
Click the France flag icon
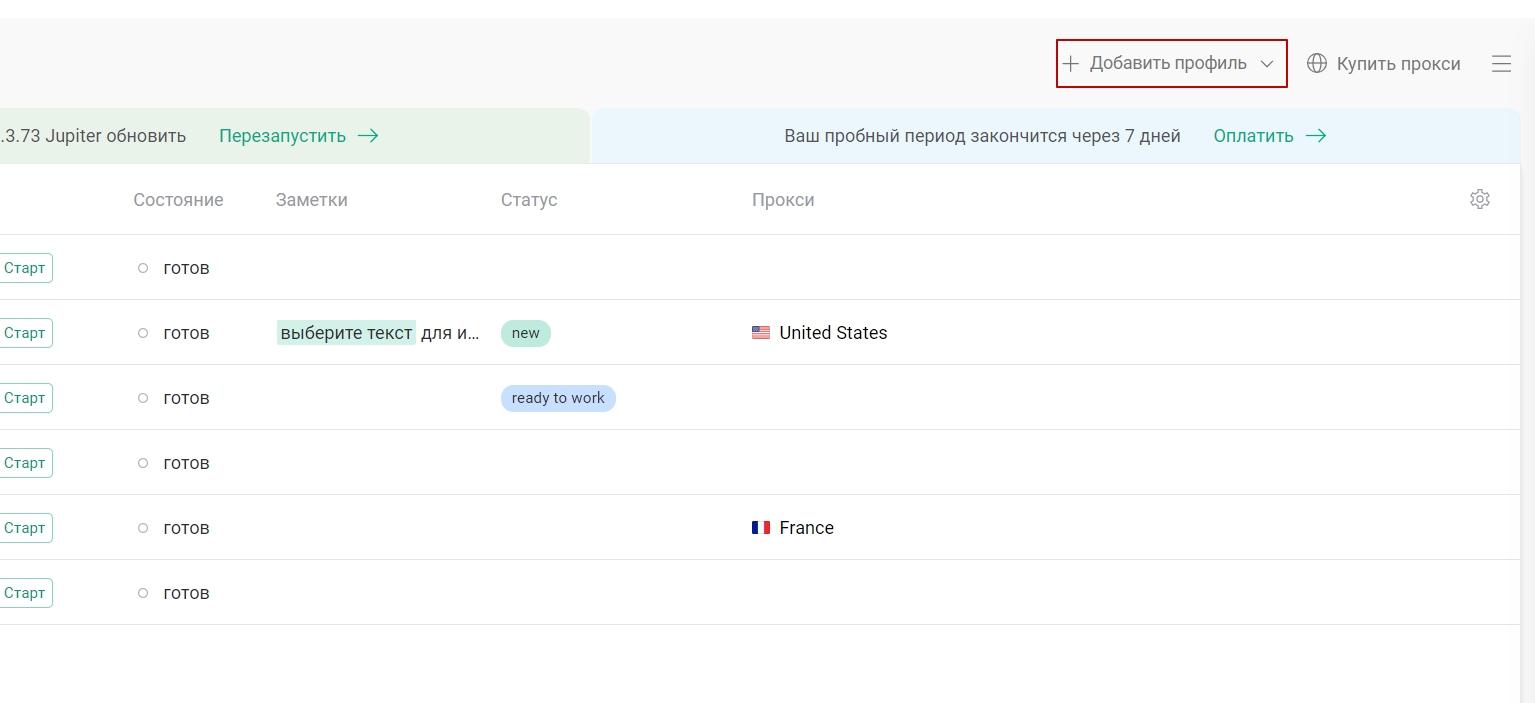point(761,528)
